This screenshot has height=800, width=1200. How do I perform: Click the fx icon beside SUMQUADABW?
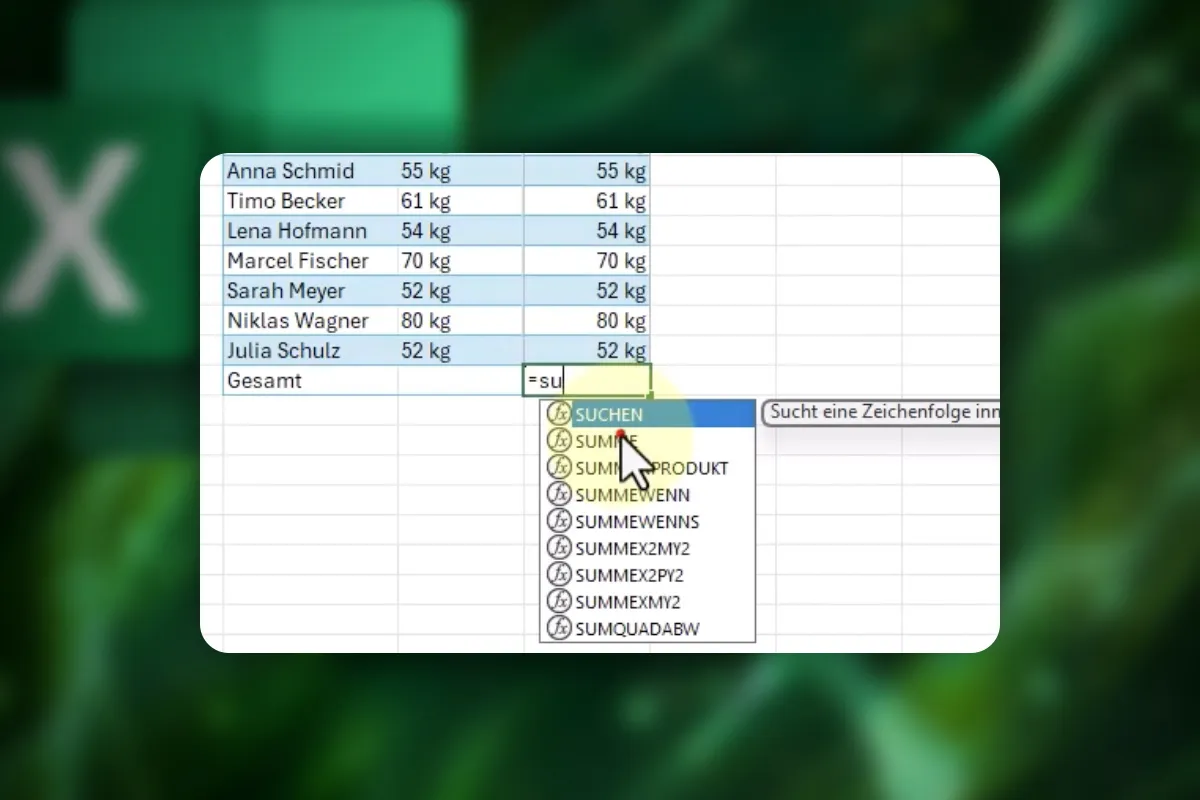tap(559, 629)
